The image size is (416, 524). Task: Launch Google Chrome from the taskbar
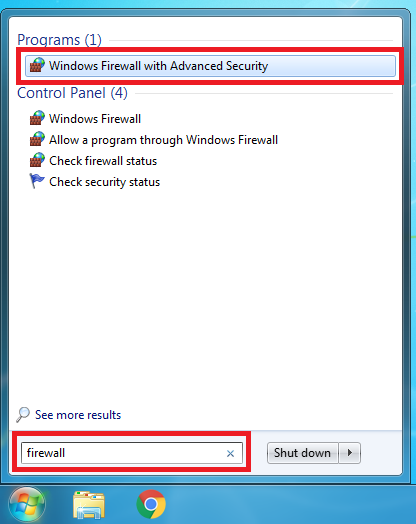[x=151, y=504]
